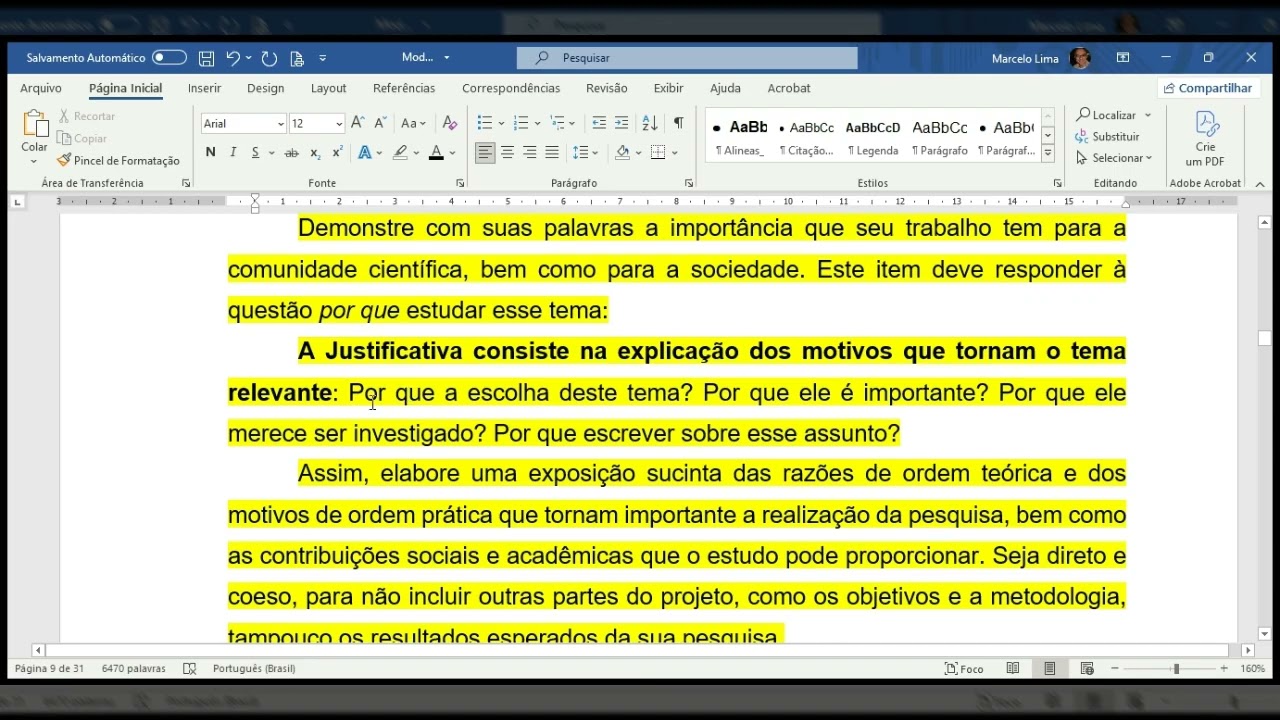Align text to the right
The width and height of the screenshot is (1280, 720).
pyautogui.click(x=529, y=152)
